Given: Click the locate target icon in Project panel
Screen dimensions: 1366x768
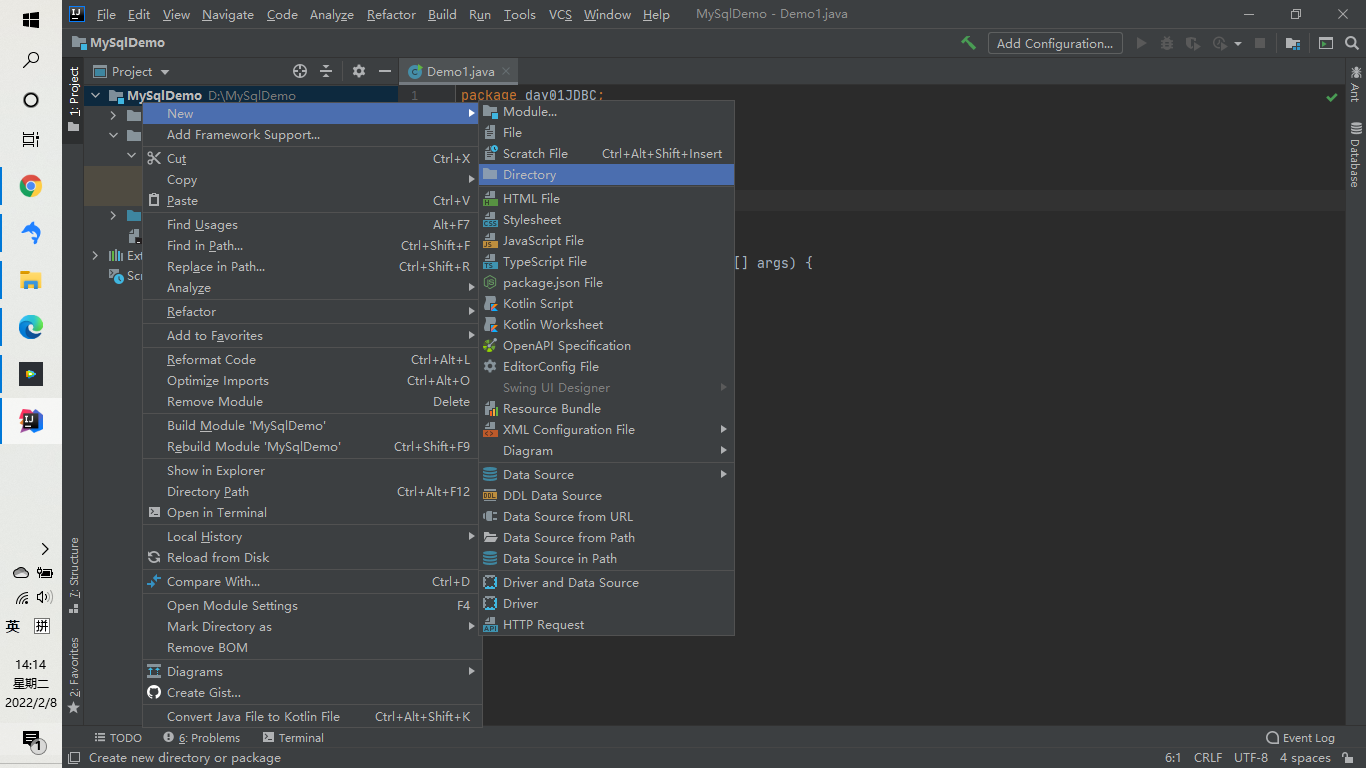Looking at the screenshot, I should click(x=300, y=71).
